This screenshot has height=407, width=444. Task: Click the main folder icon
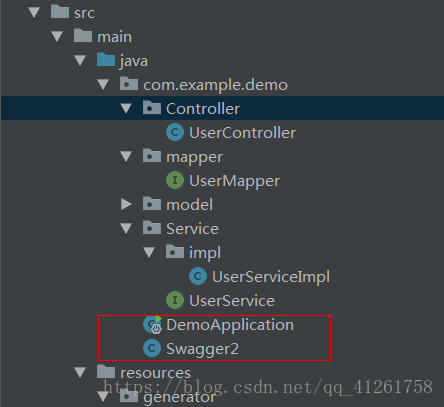point(83,36)
